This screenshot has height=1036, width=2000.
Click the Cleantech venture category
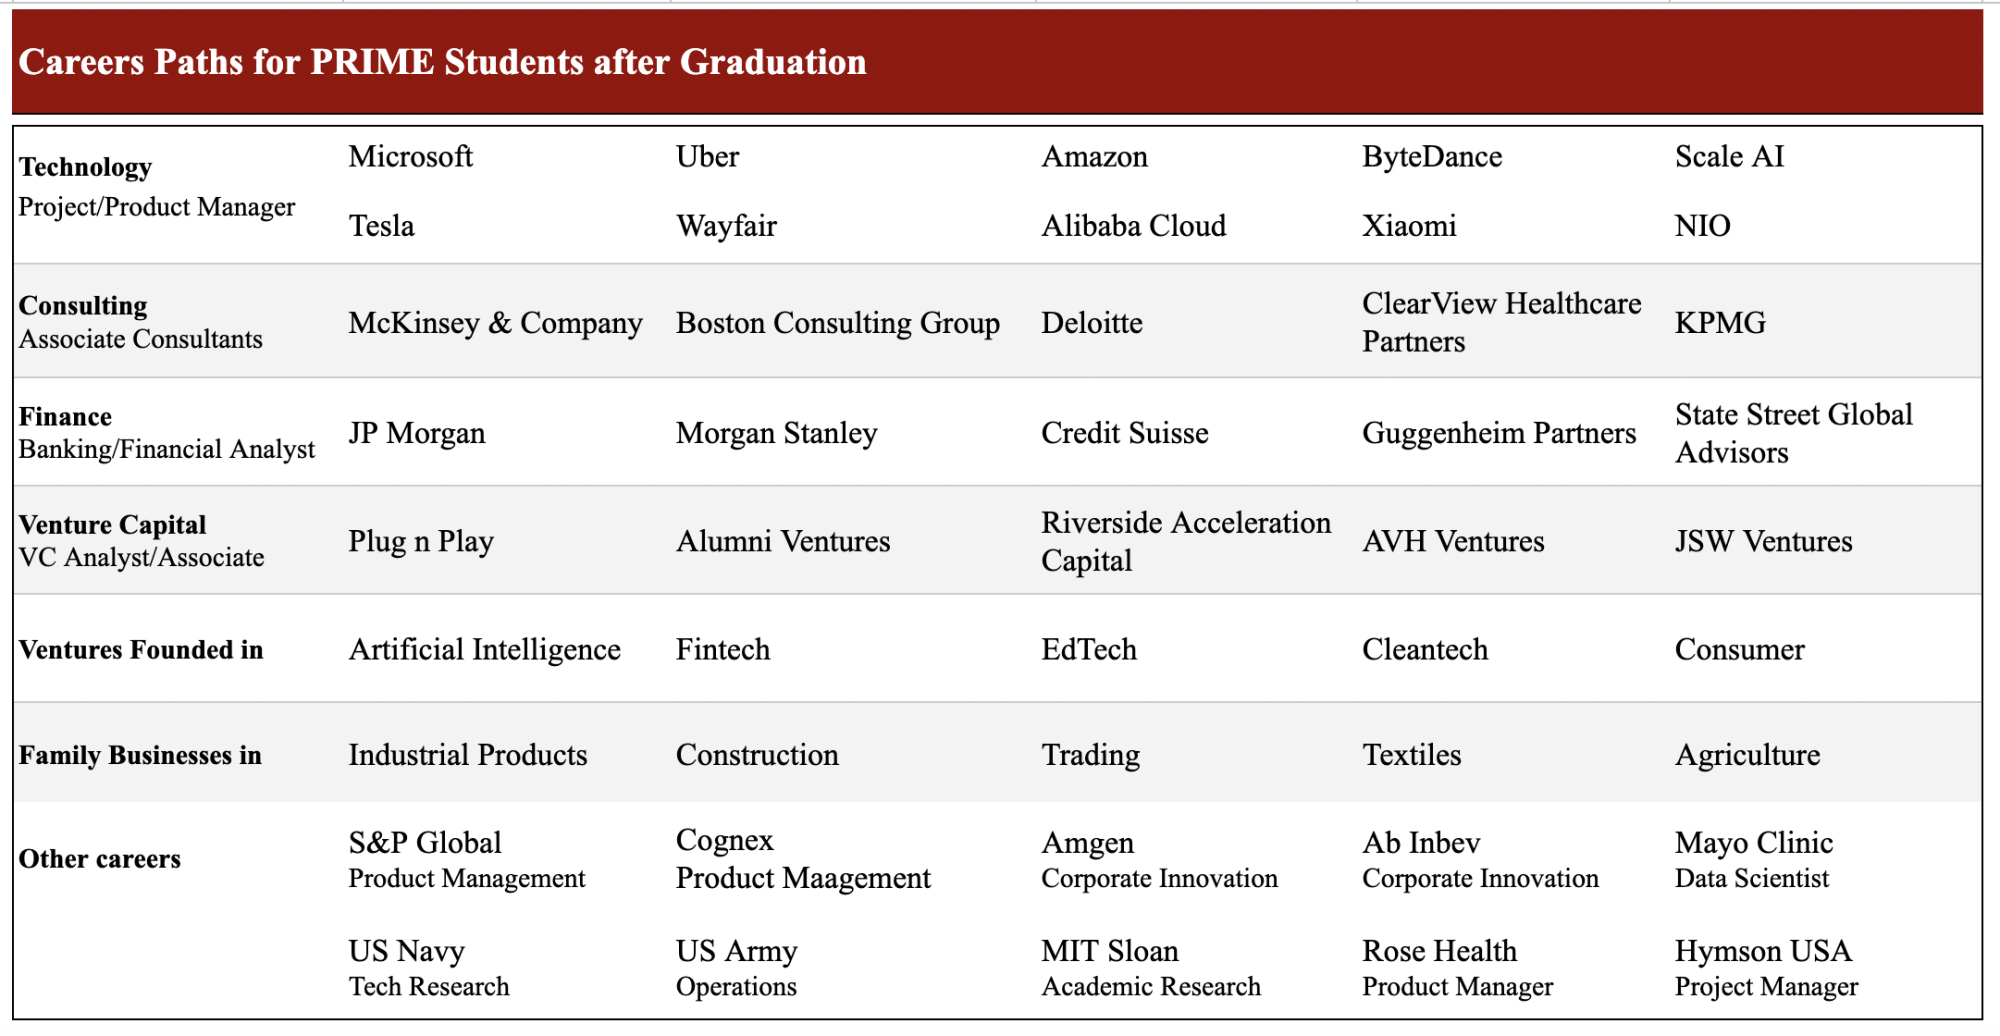[1424, 649]
